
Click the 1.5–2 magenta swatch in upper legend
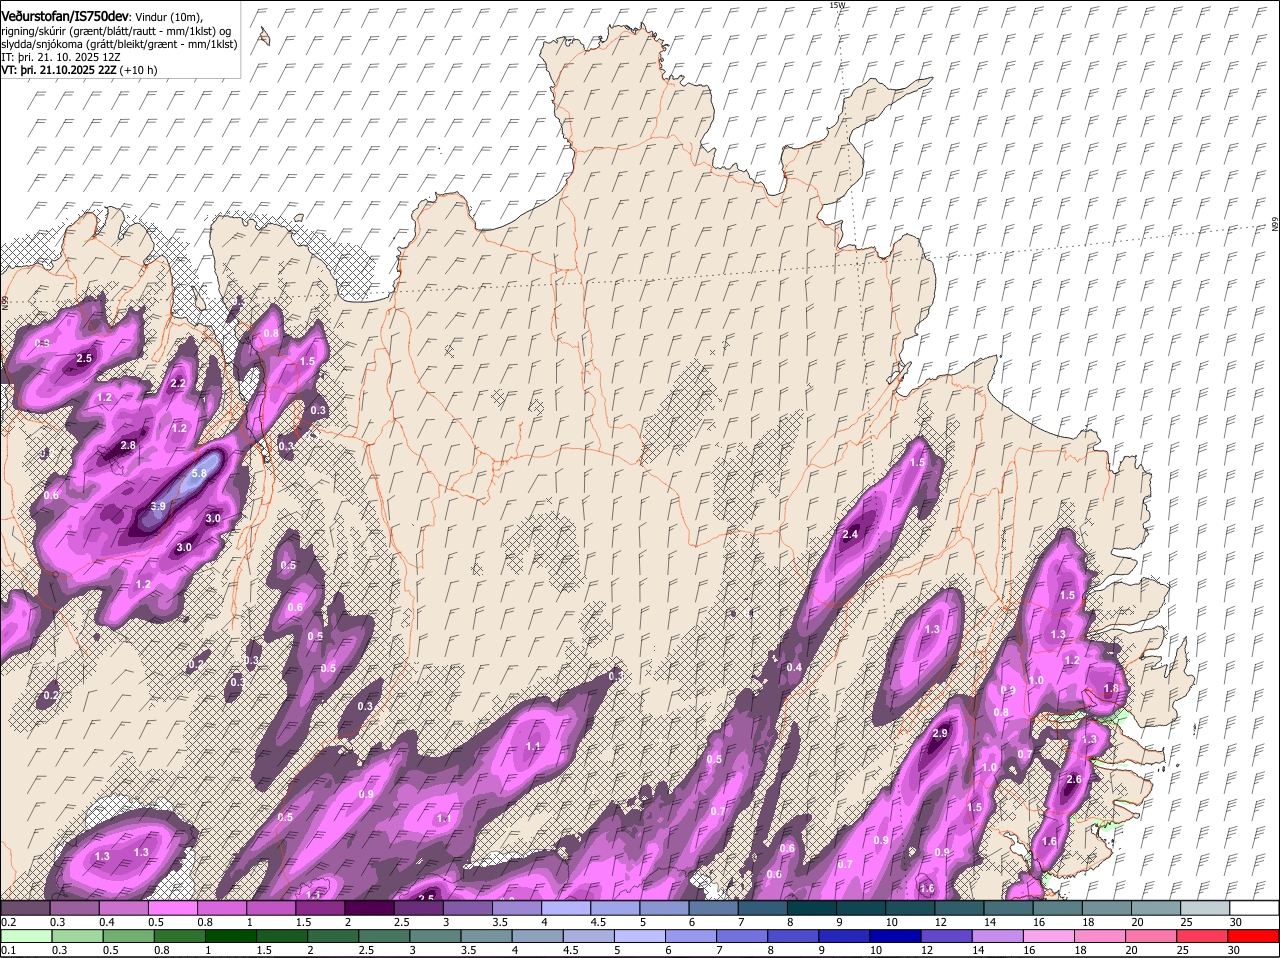[320, 908]
